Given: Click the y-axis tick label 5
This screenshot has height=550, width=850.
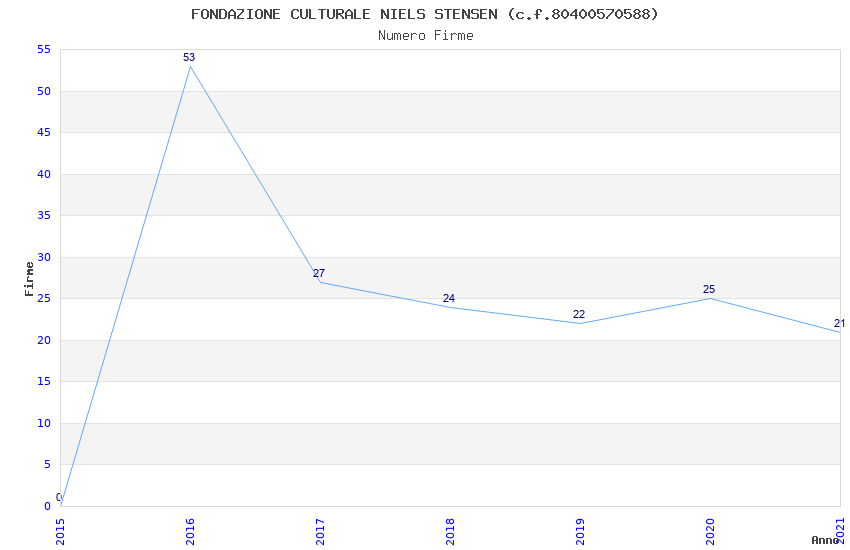Looking at the screenshot, I should (x=48, y=464).
